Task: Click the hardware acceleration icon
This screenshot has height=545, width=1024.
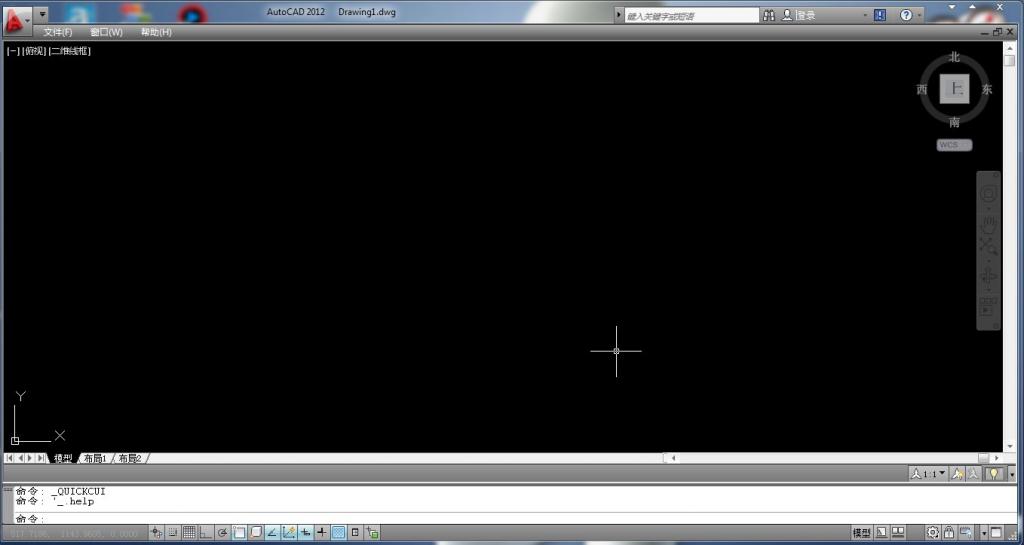Action: point(965,533)
